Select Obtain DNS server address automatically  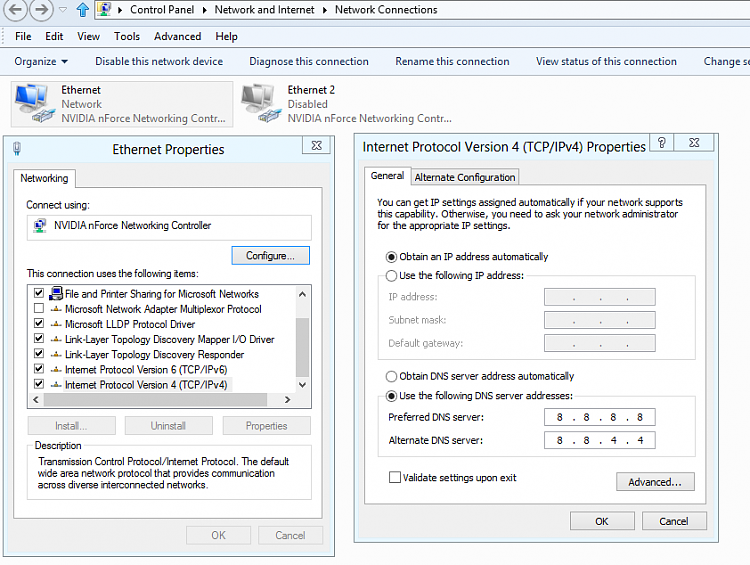(x=391, y=377)
